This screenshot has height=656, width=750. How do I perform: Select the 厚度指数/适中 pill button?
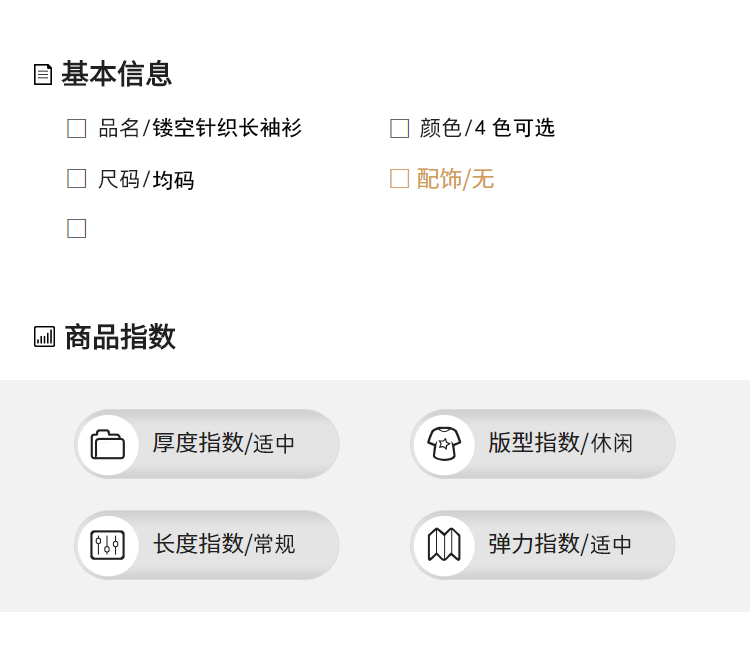coord(207,444)
